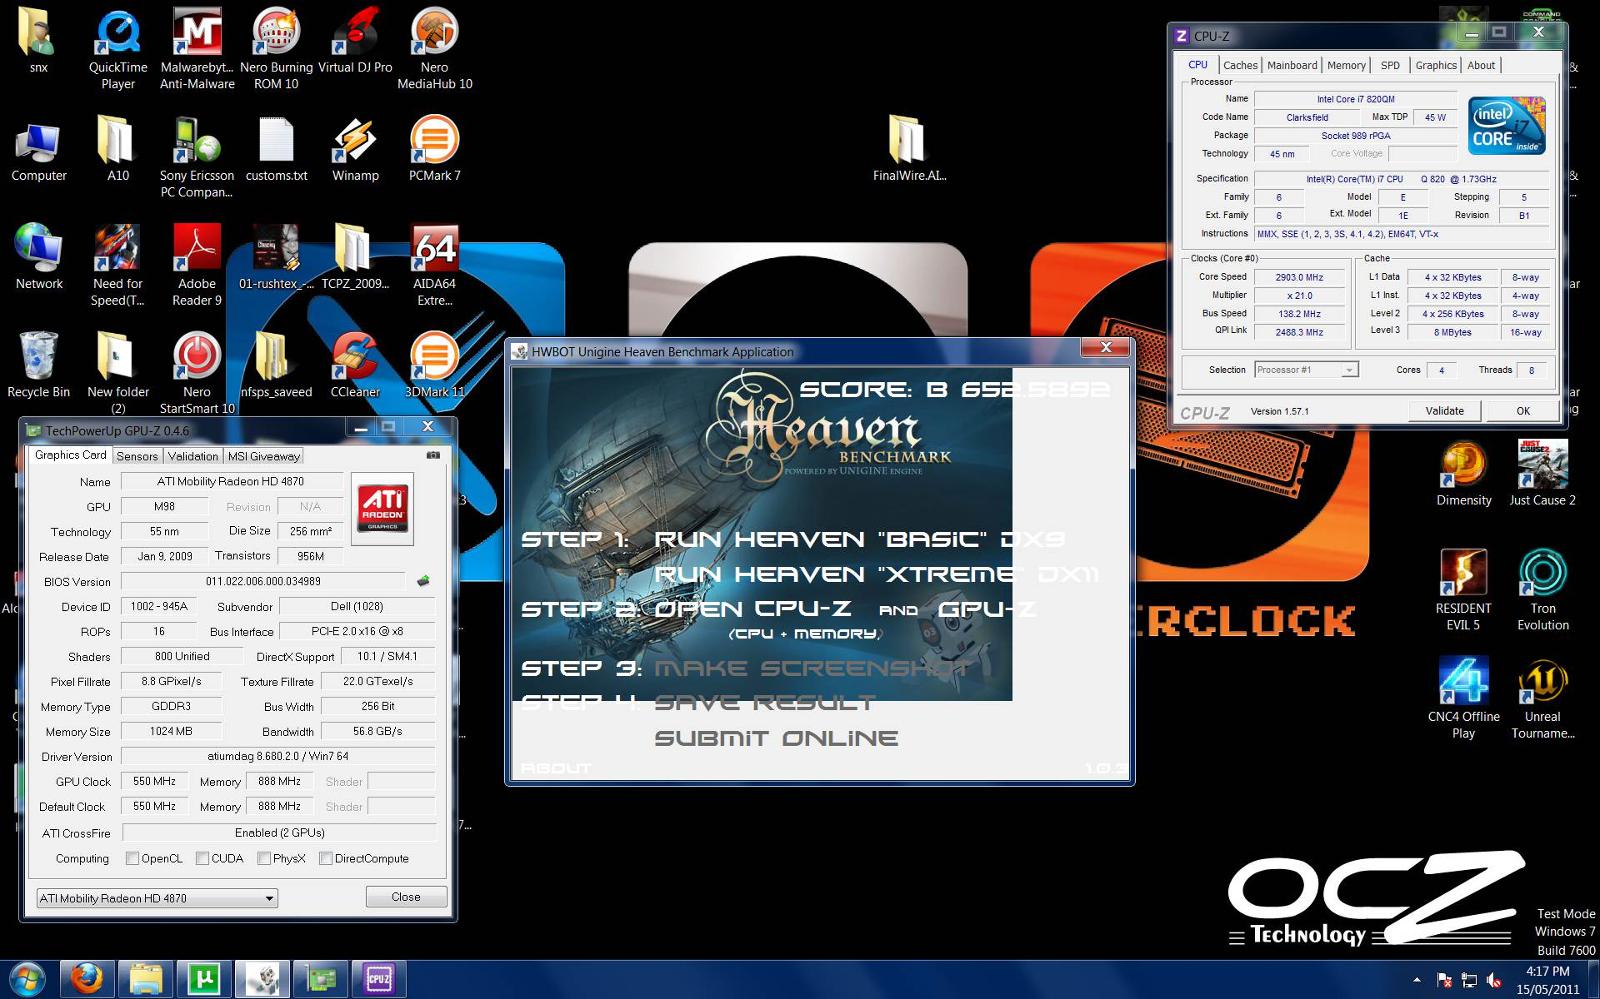Click Make Screenshot step in Heaven app
Screen dimensions: 1600x999
pyautogui.click(x=811, y=668)
